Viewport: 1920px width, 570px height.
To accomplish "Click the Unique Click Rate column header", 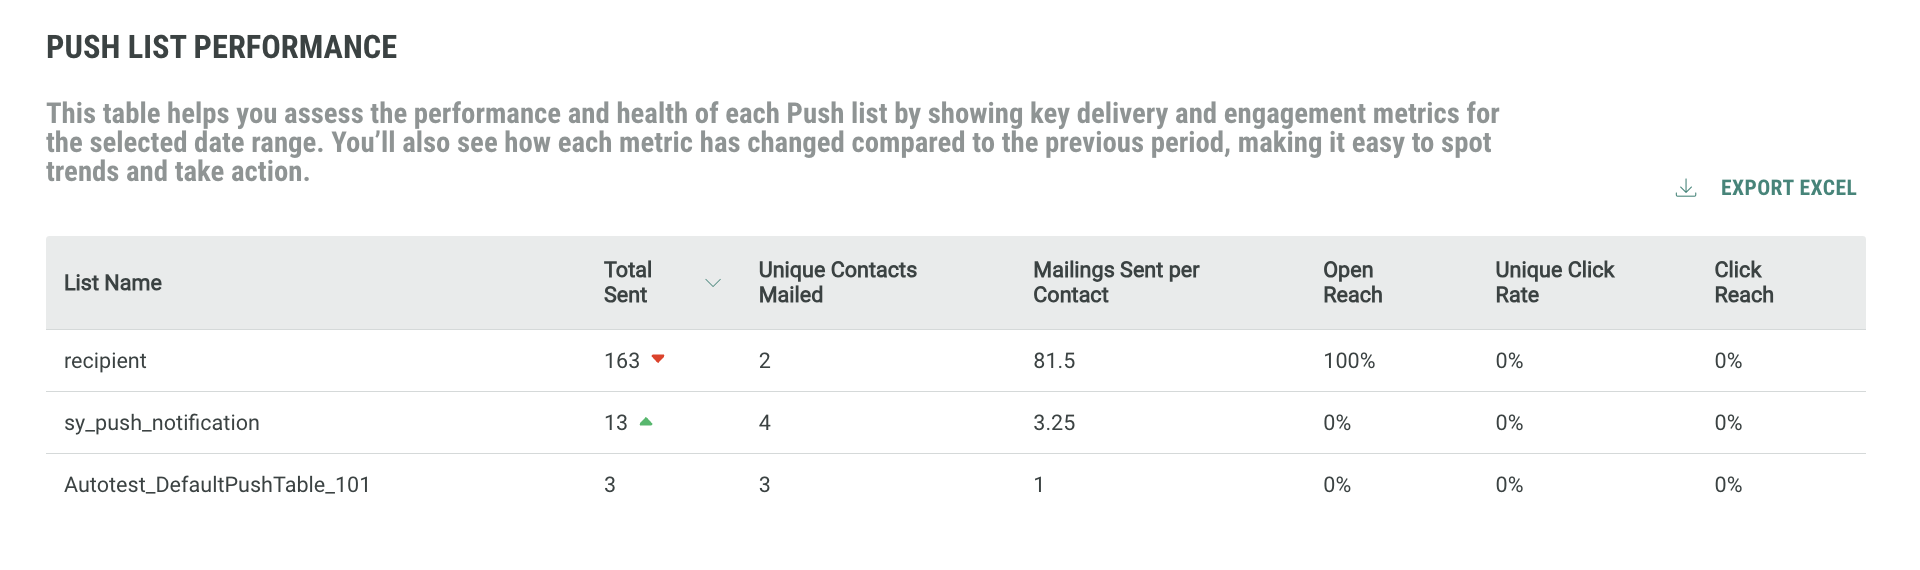I will tap(1554, 283).
